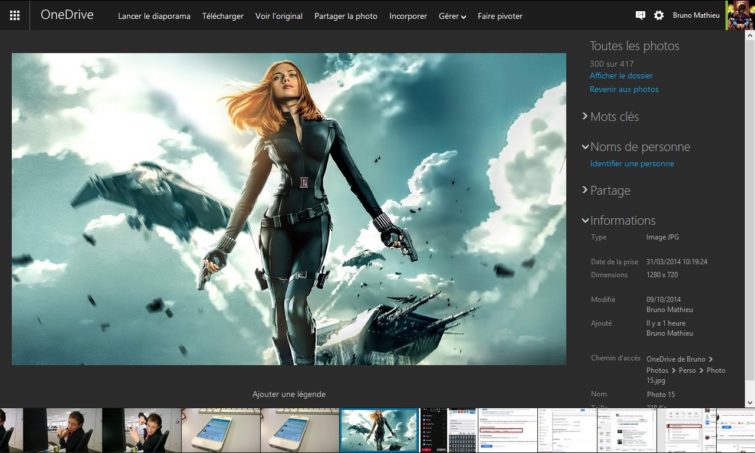Collapse the Noms de personne section
This screenshot has height=453, width=755.
pyautogui.click(x=636, y=147)
